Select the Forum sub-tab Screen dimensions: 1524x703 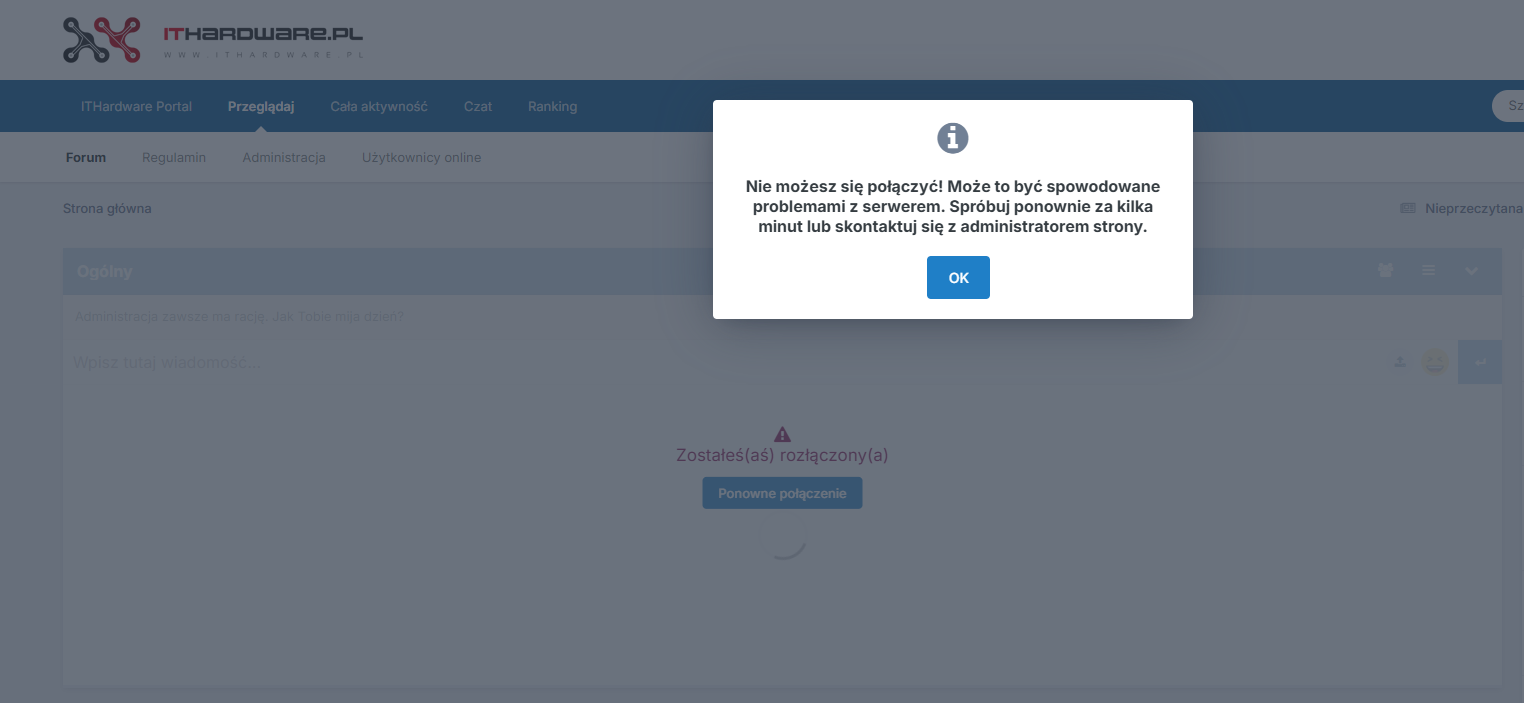[86, 157]
